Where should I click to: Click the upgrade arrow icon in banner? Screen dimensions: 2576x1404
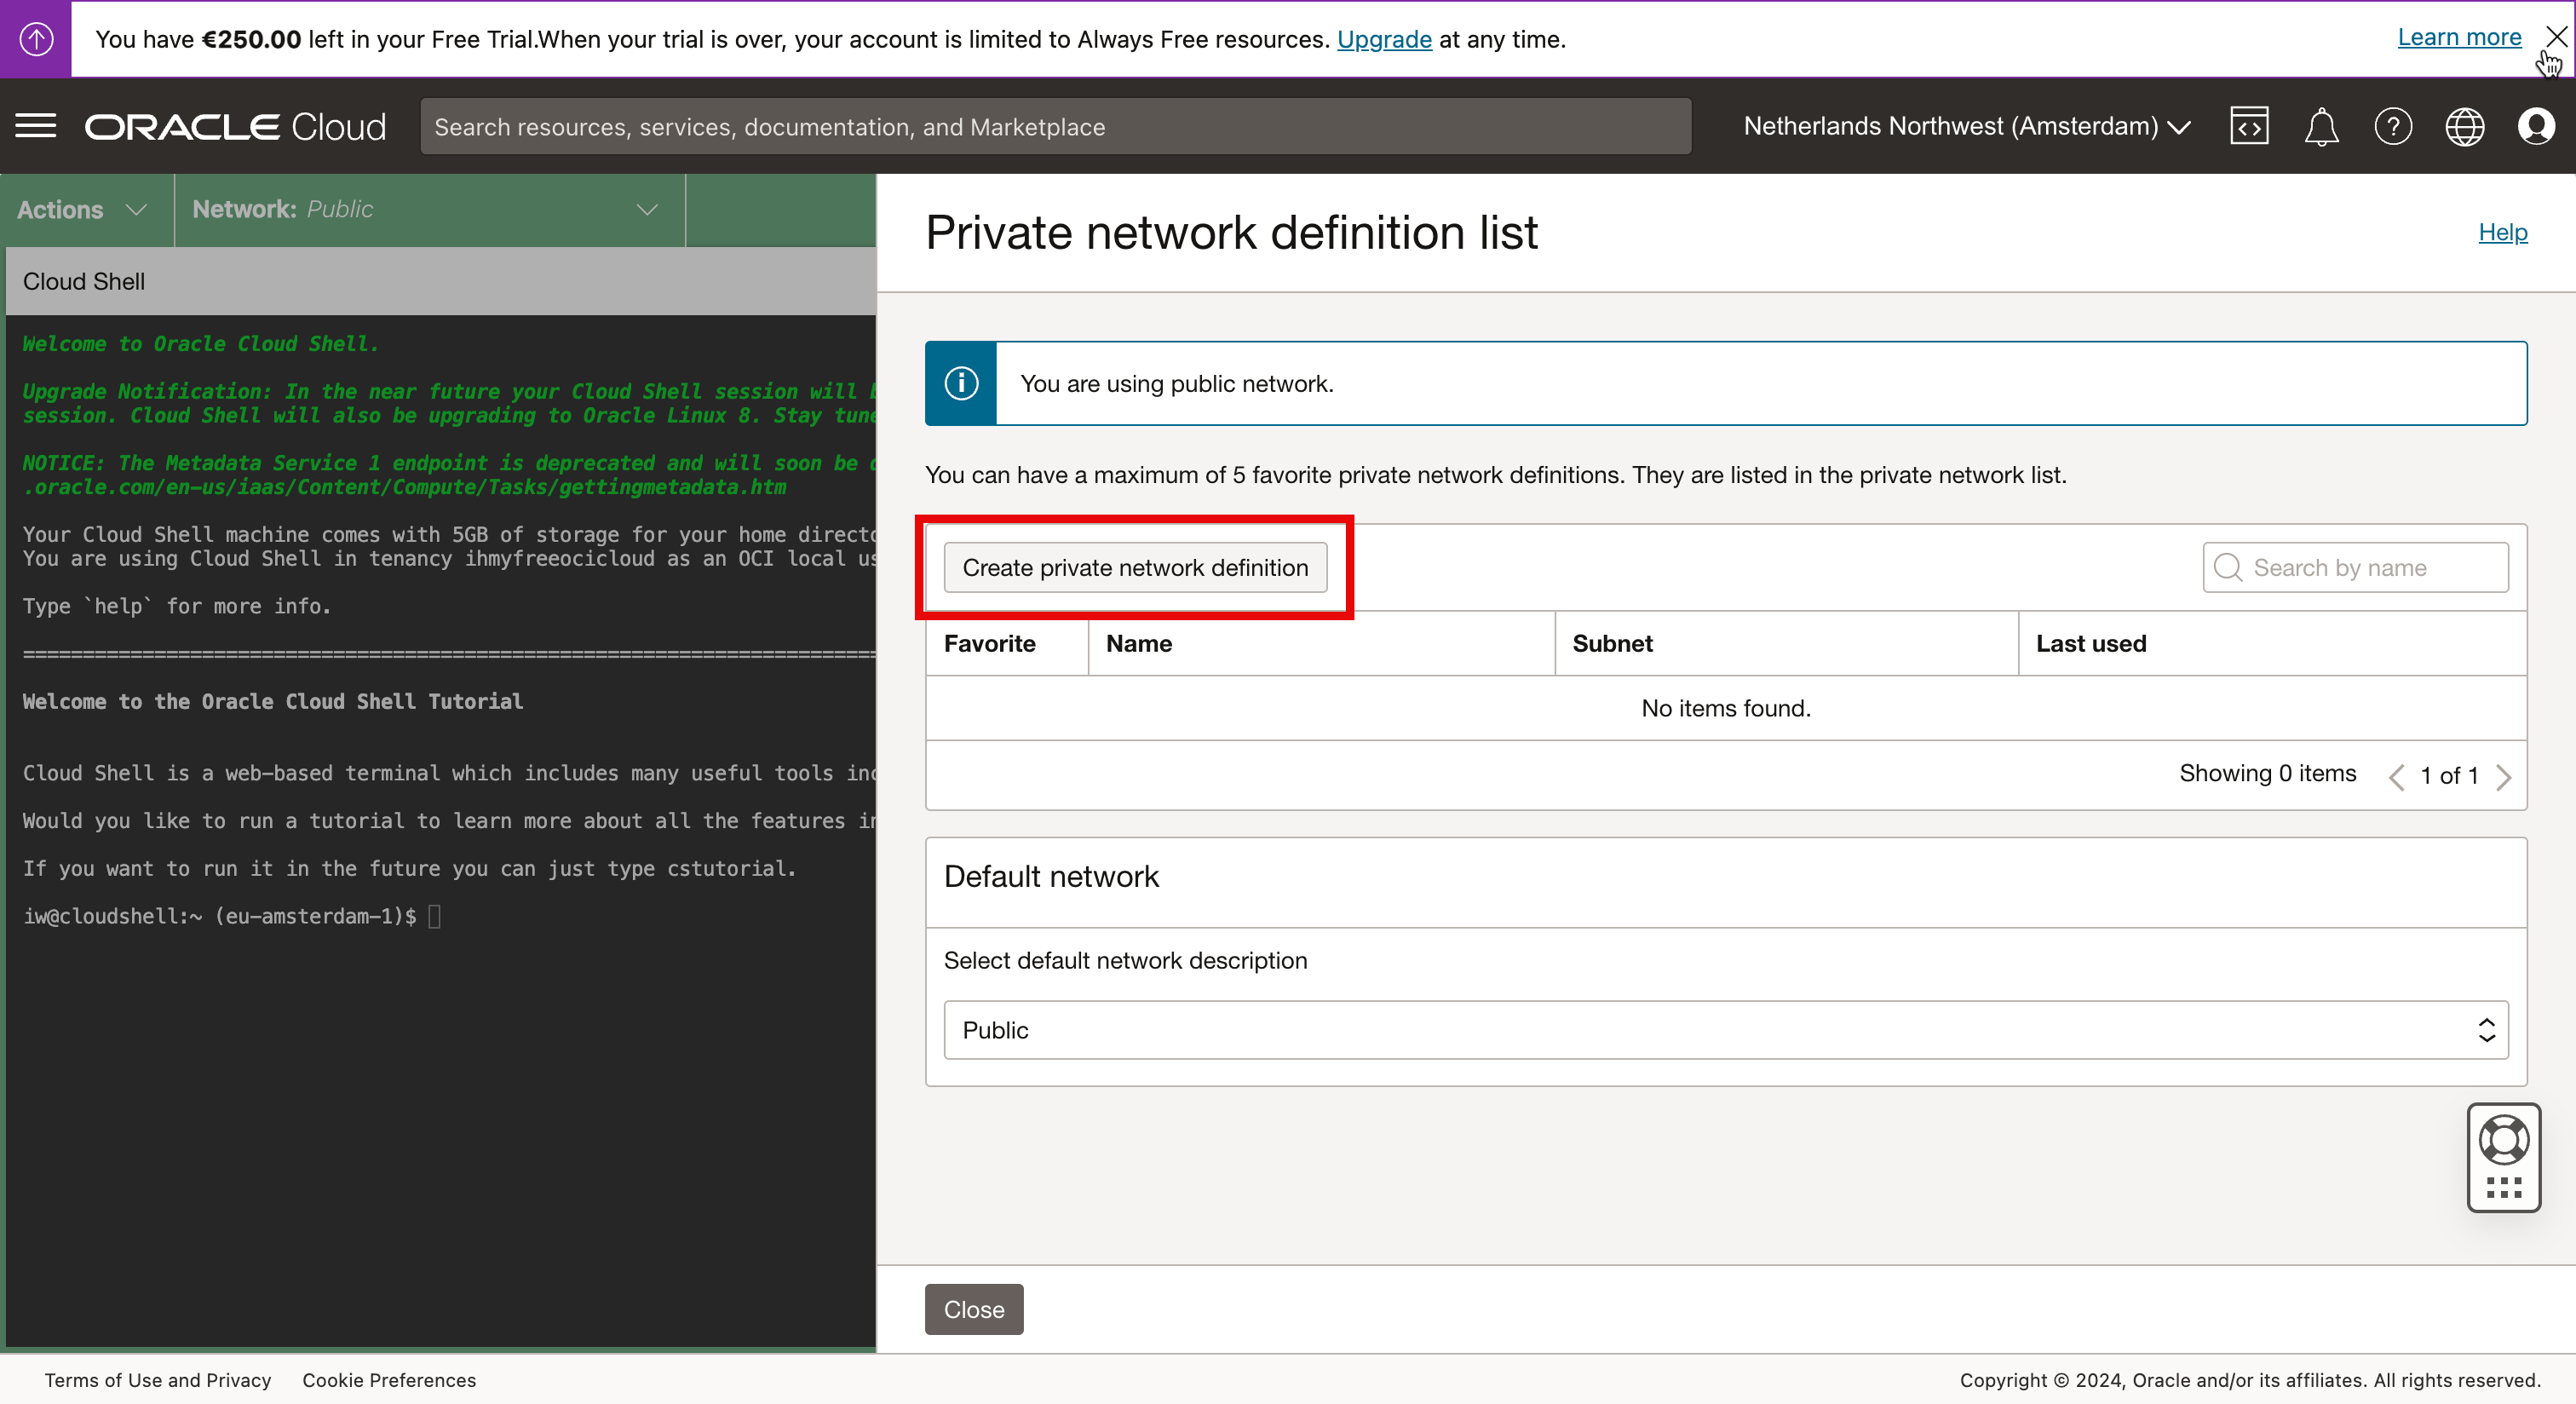36,39
